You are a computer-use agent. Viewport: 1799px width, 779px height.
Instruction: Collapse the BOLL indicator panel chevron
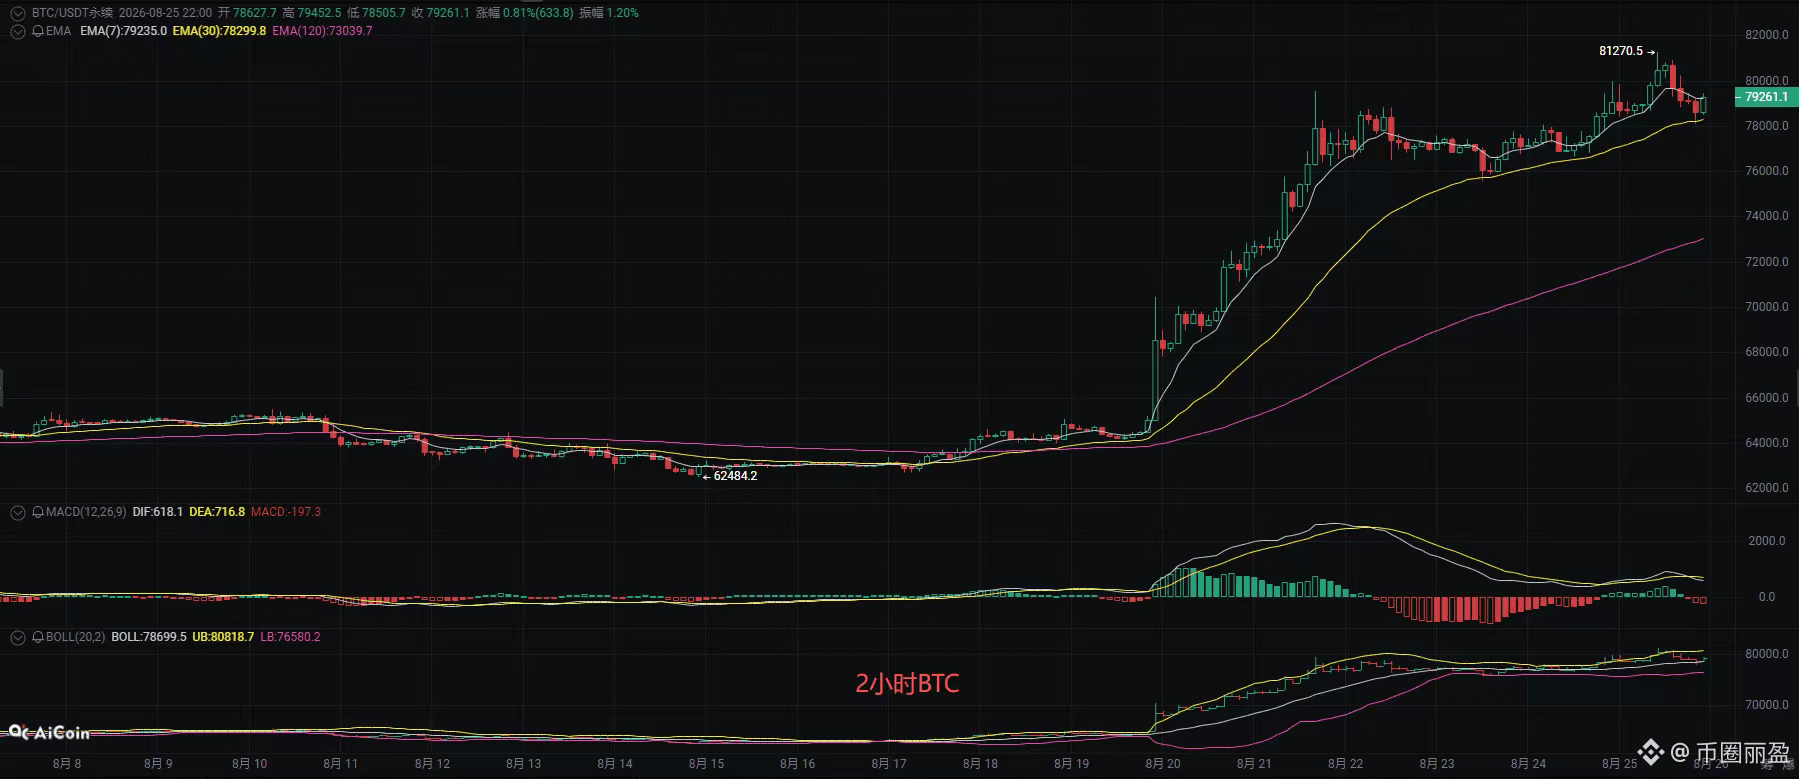click(17, 637)
